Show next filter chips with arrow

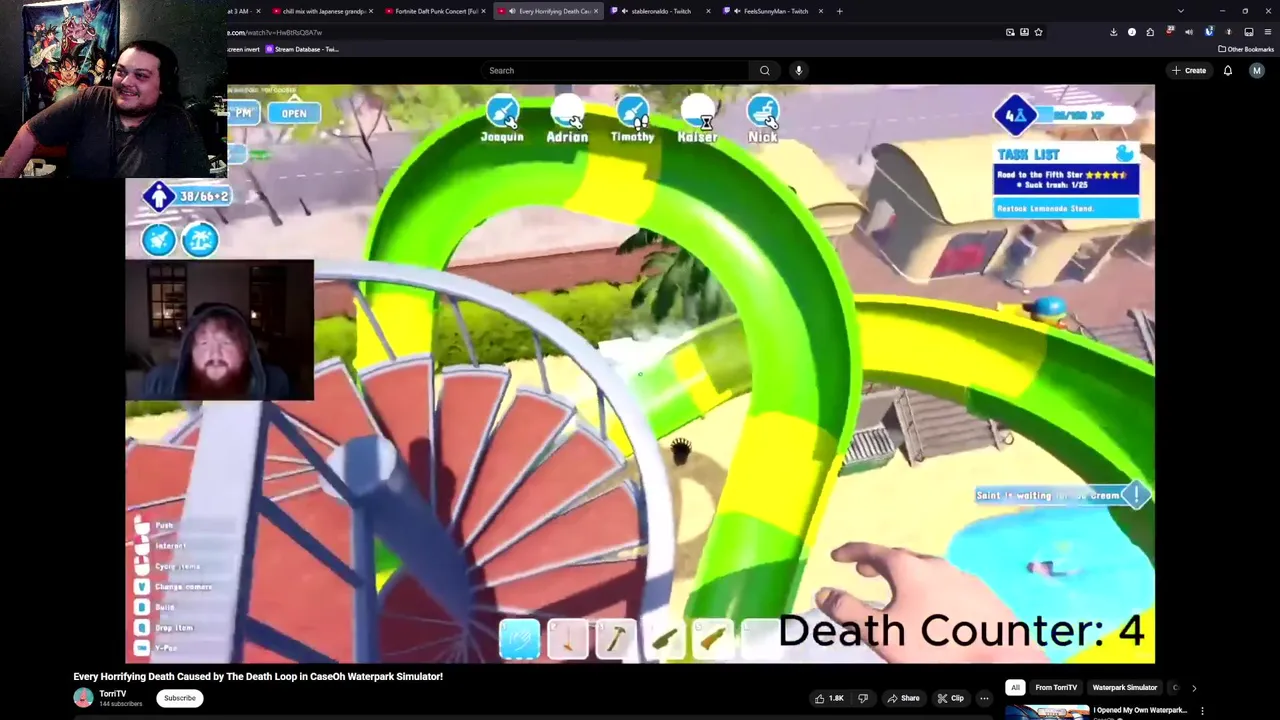(x=1193, y=687)
